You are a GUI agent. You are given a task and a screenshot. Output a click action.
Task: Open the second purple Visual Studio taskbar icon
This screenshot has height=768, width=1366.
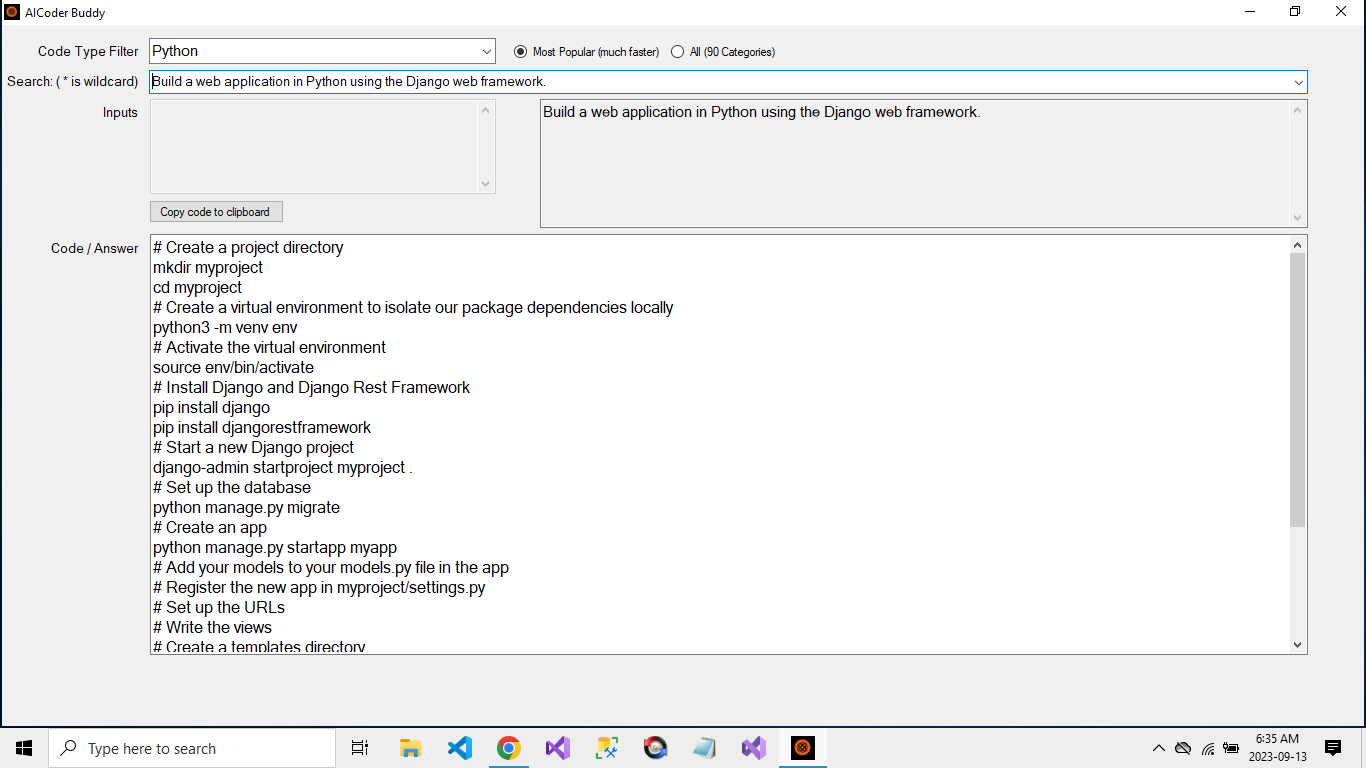(x=753, y=748)
